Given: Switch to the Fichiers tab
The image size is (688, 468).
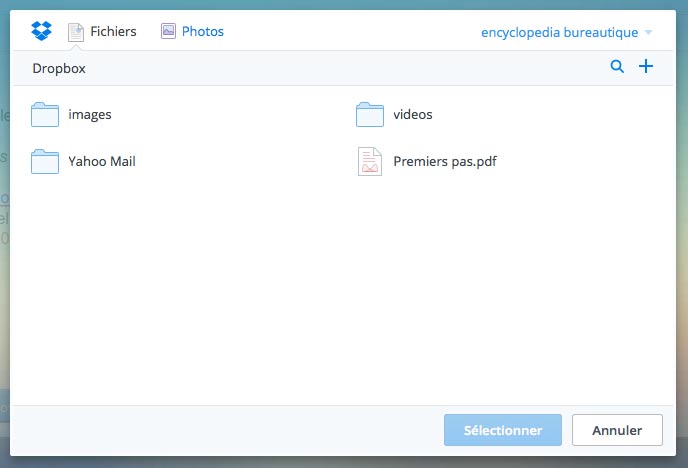Looking at the screenshot, I should tap(112, 32).
